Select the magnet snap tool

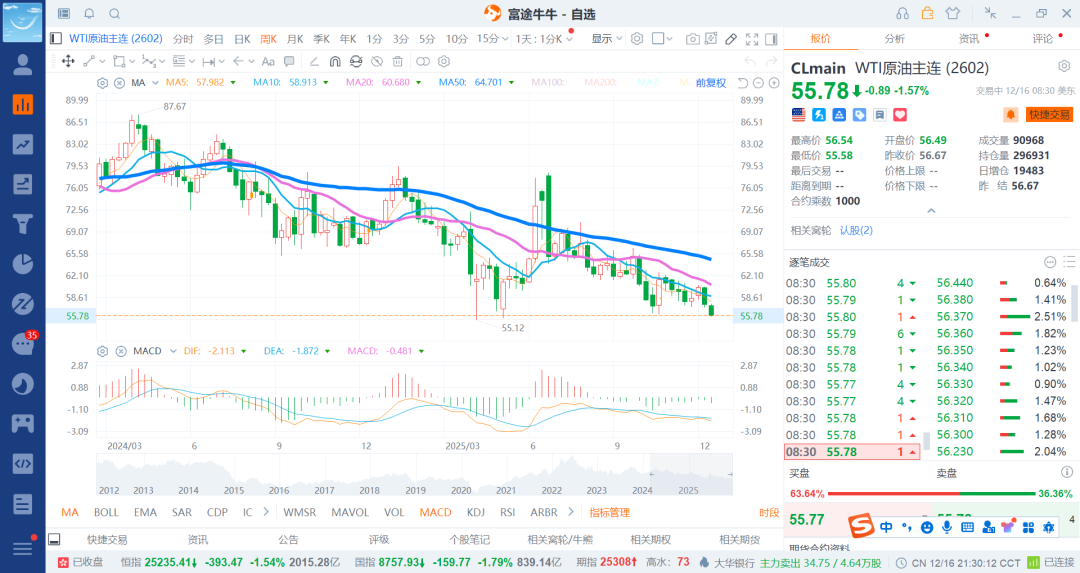tap(335, 61)
